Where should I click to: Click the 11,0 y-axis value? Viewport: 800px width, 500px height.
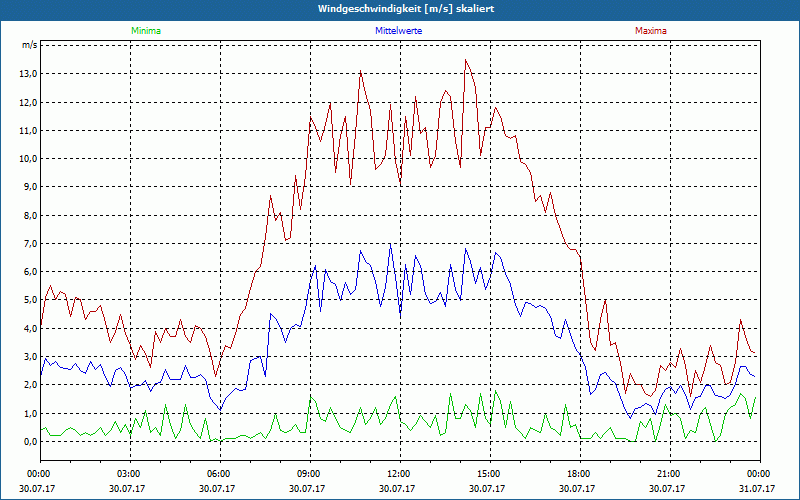point(30,131)
